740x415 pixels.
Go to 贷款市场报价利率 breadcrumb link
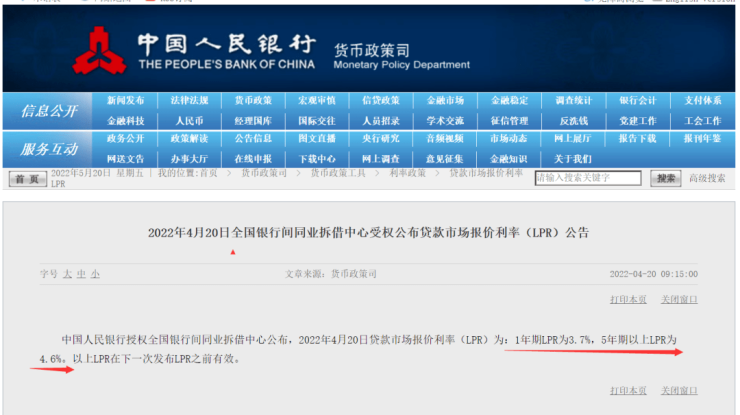486,173
